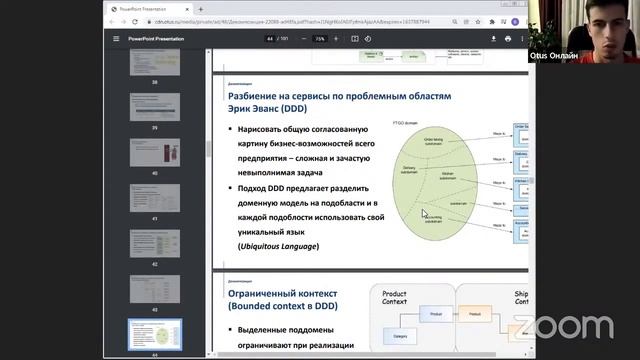The height and width of the screenshot is (360, 640).
Task: Click the total page count '101'
Action: point(284,39)
